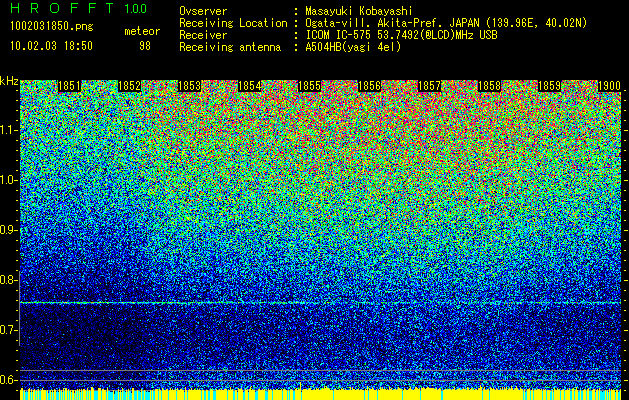Click the 1900 time marker label
This screenshot has height=400, width=629.
(x=609, y=86)
